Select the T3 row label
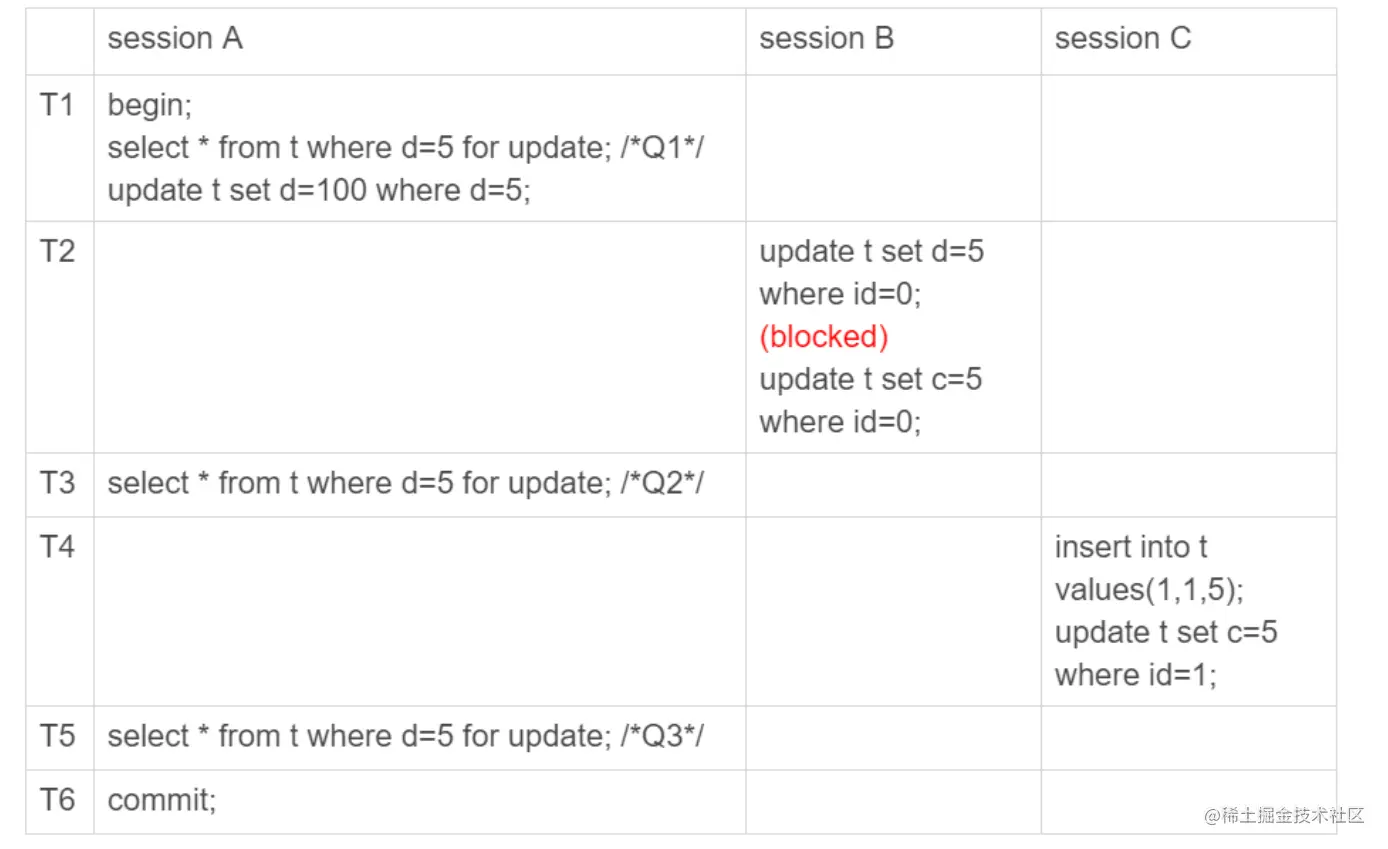The width and height of the screenshot is (1388, 849). [58, 483]
